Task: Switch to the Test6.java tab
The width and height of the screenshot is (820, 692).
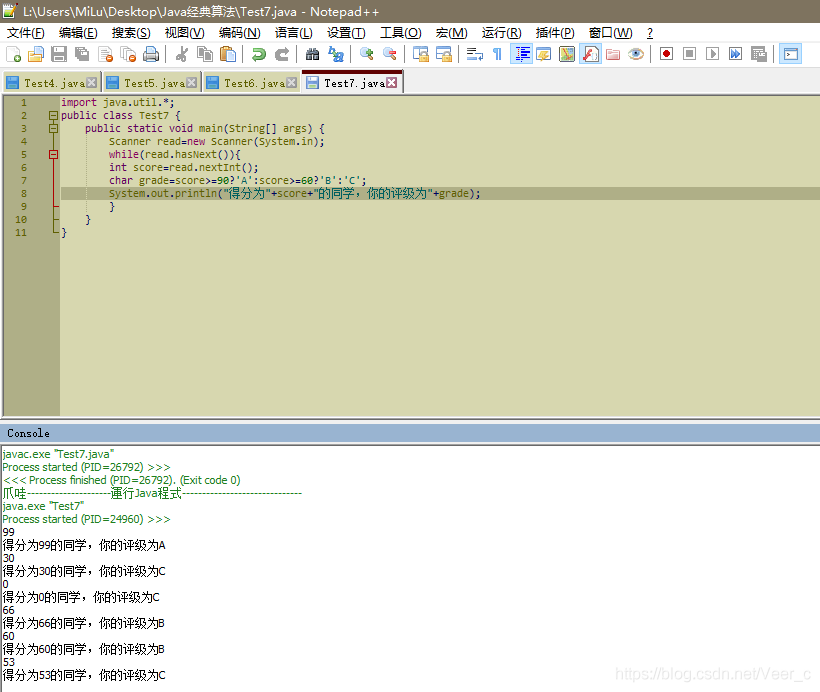Action: 251,83
